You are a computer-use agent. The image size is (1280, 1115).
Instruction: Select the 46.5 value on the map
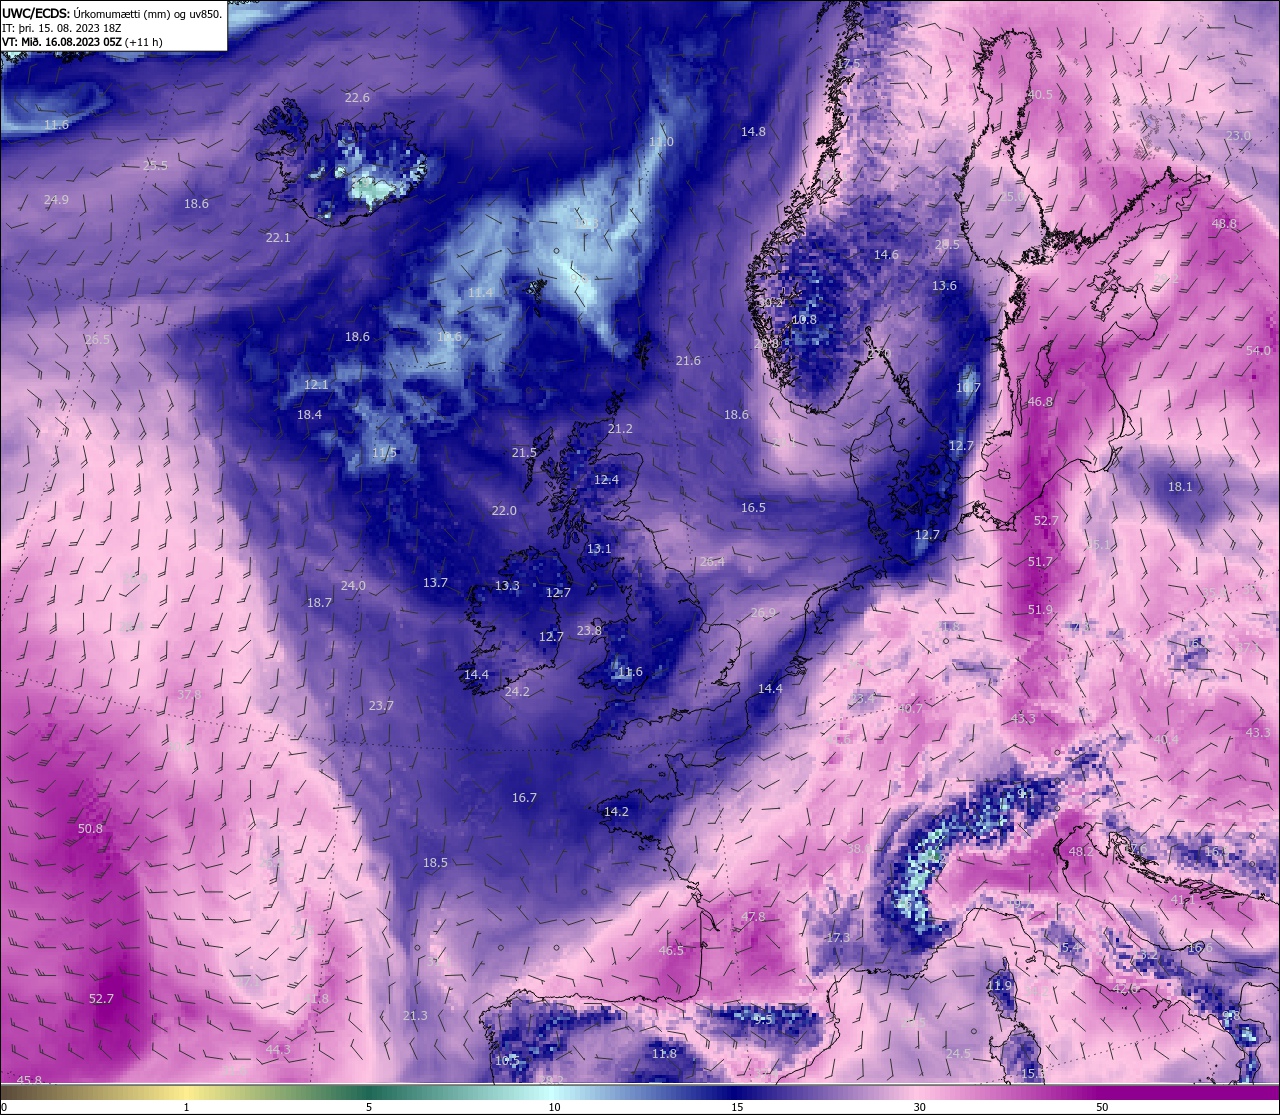click(671, 951)
